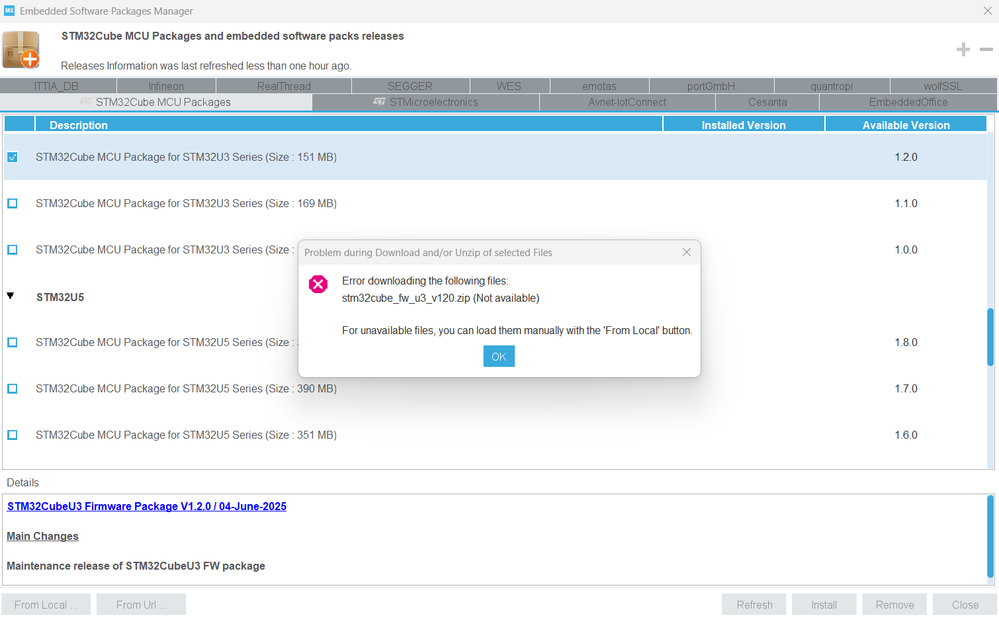Image resolution: width=999 pixels, height=618 pixels.
Task: Select the STM32Cube MCU Packages tab
Action: click(156, 102)
